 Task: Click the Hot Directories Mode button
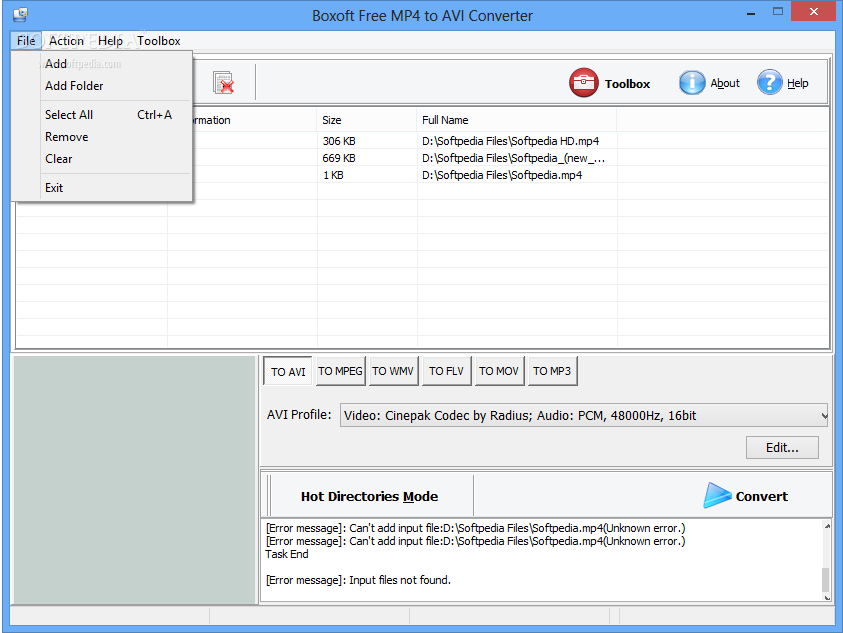click(369, 496)
